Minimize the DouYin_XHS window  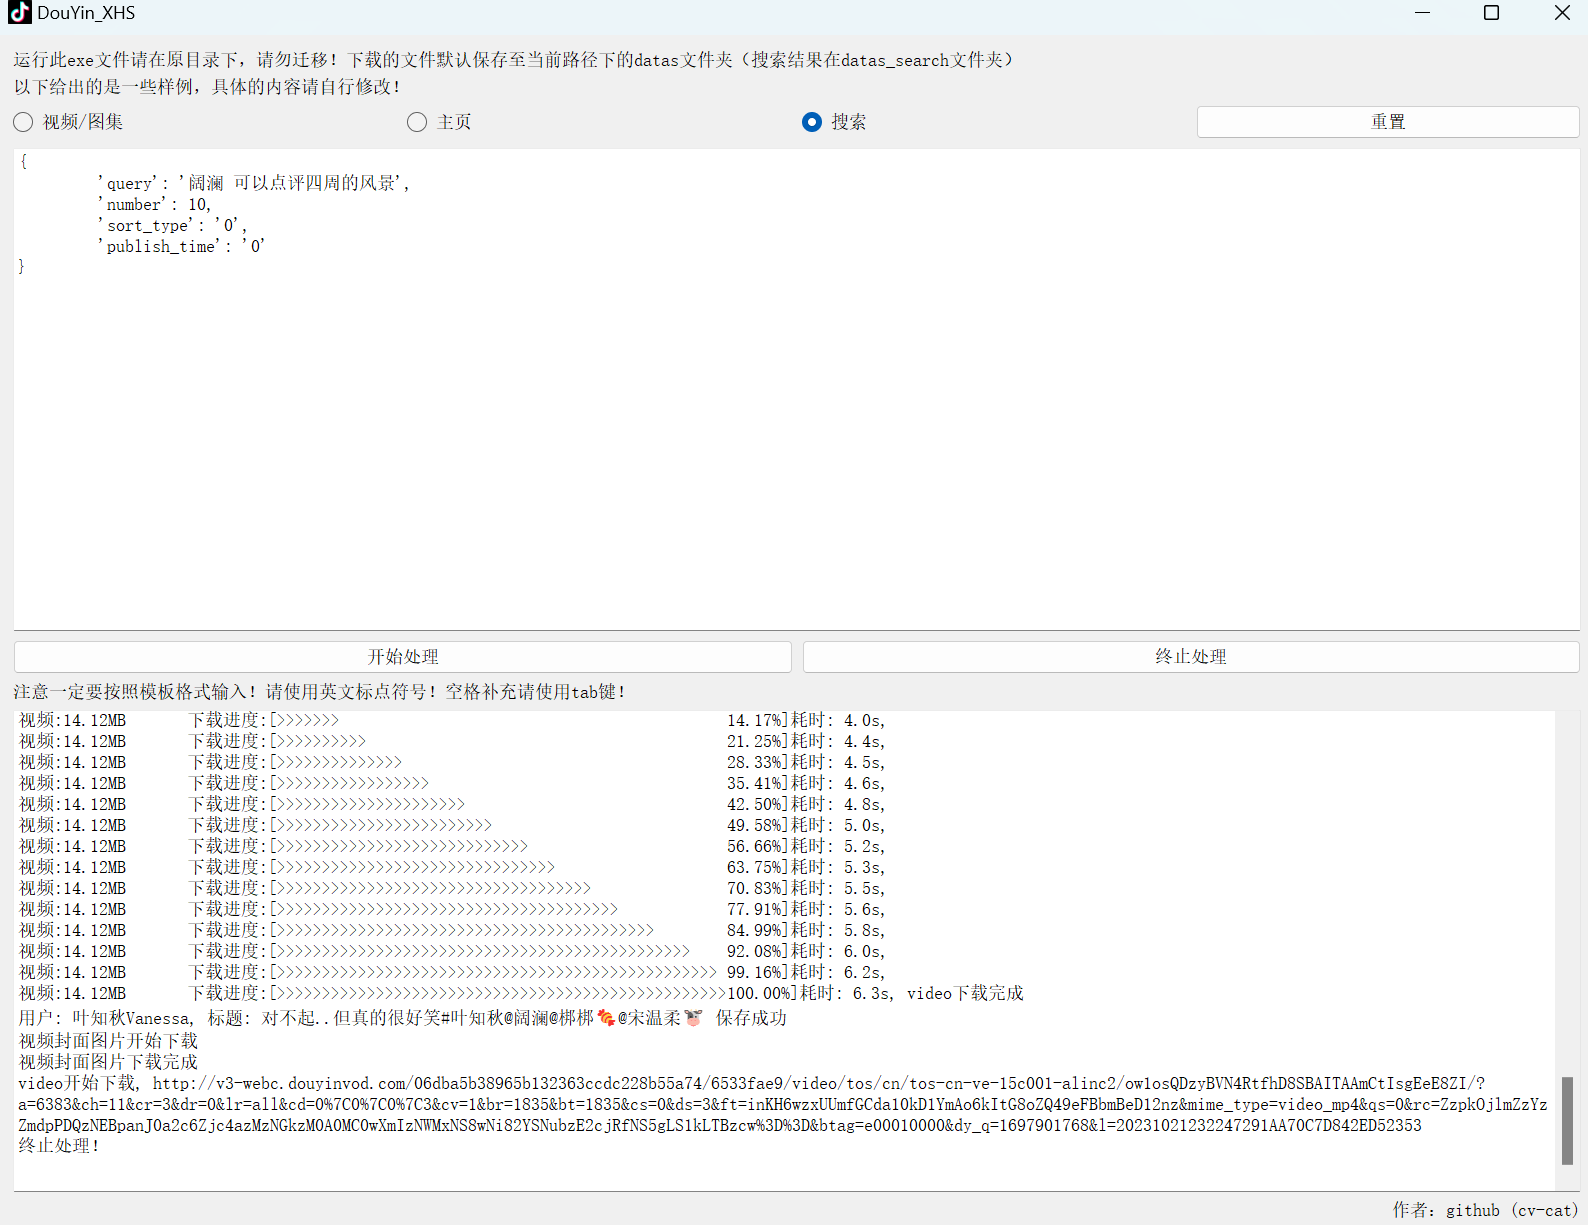pyautogui.click(x=1422, y=13)
